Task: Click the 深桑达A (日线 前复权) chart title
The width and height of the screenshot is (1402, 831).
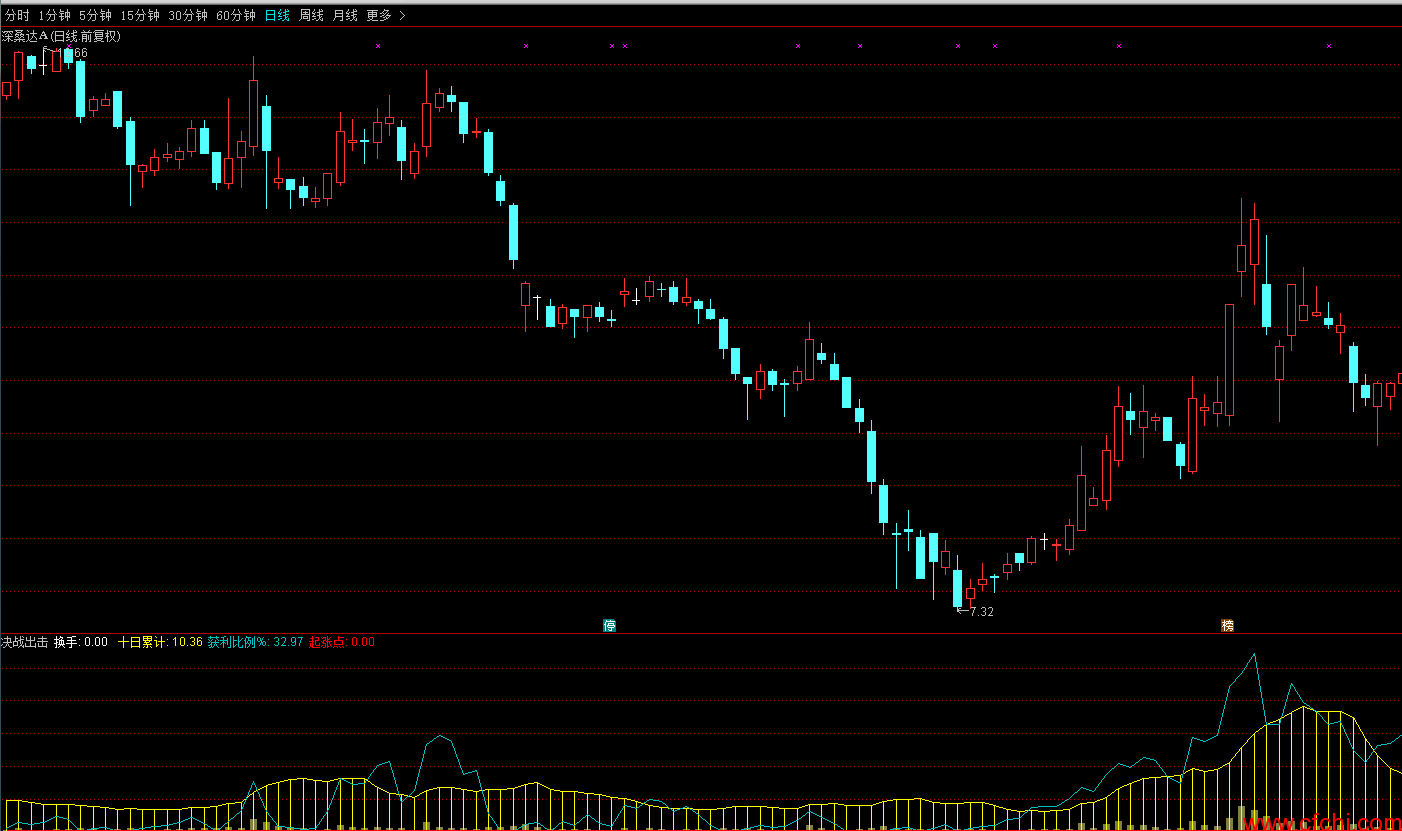Action: [x=61, y=36]
